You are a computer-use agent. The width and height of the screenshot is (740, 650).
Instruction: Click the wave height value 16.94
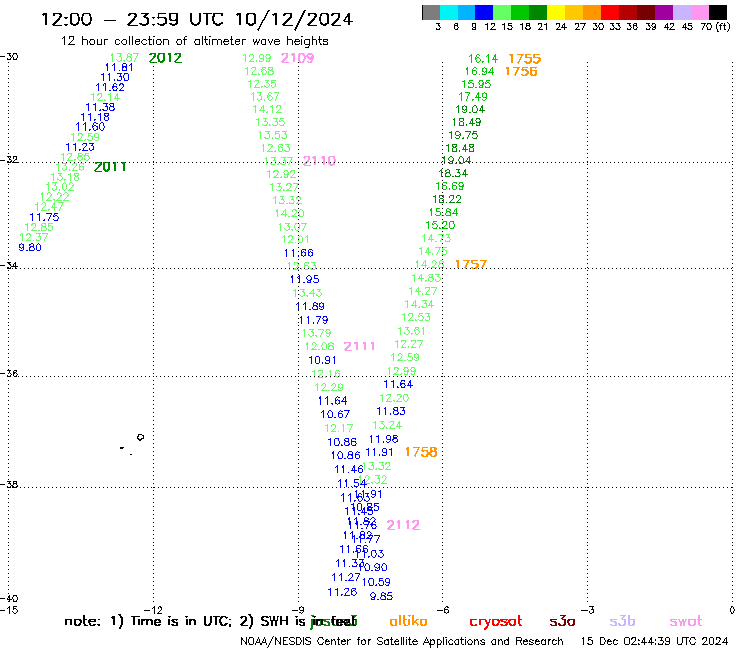479,71
